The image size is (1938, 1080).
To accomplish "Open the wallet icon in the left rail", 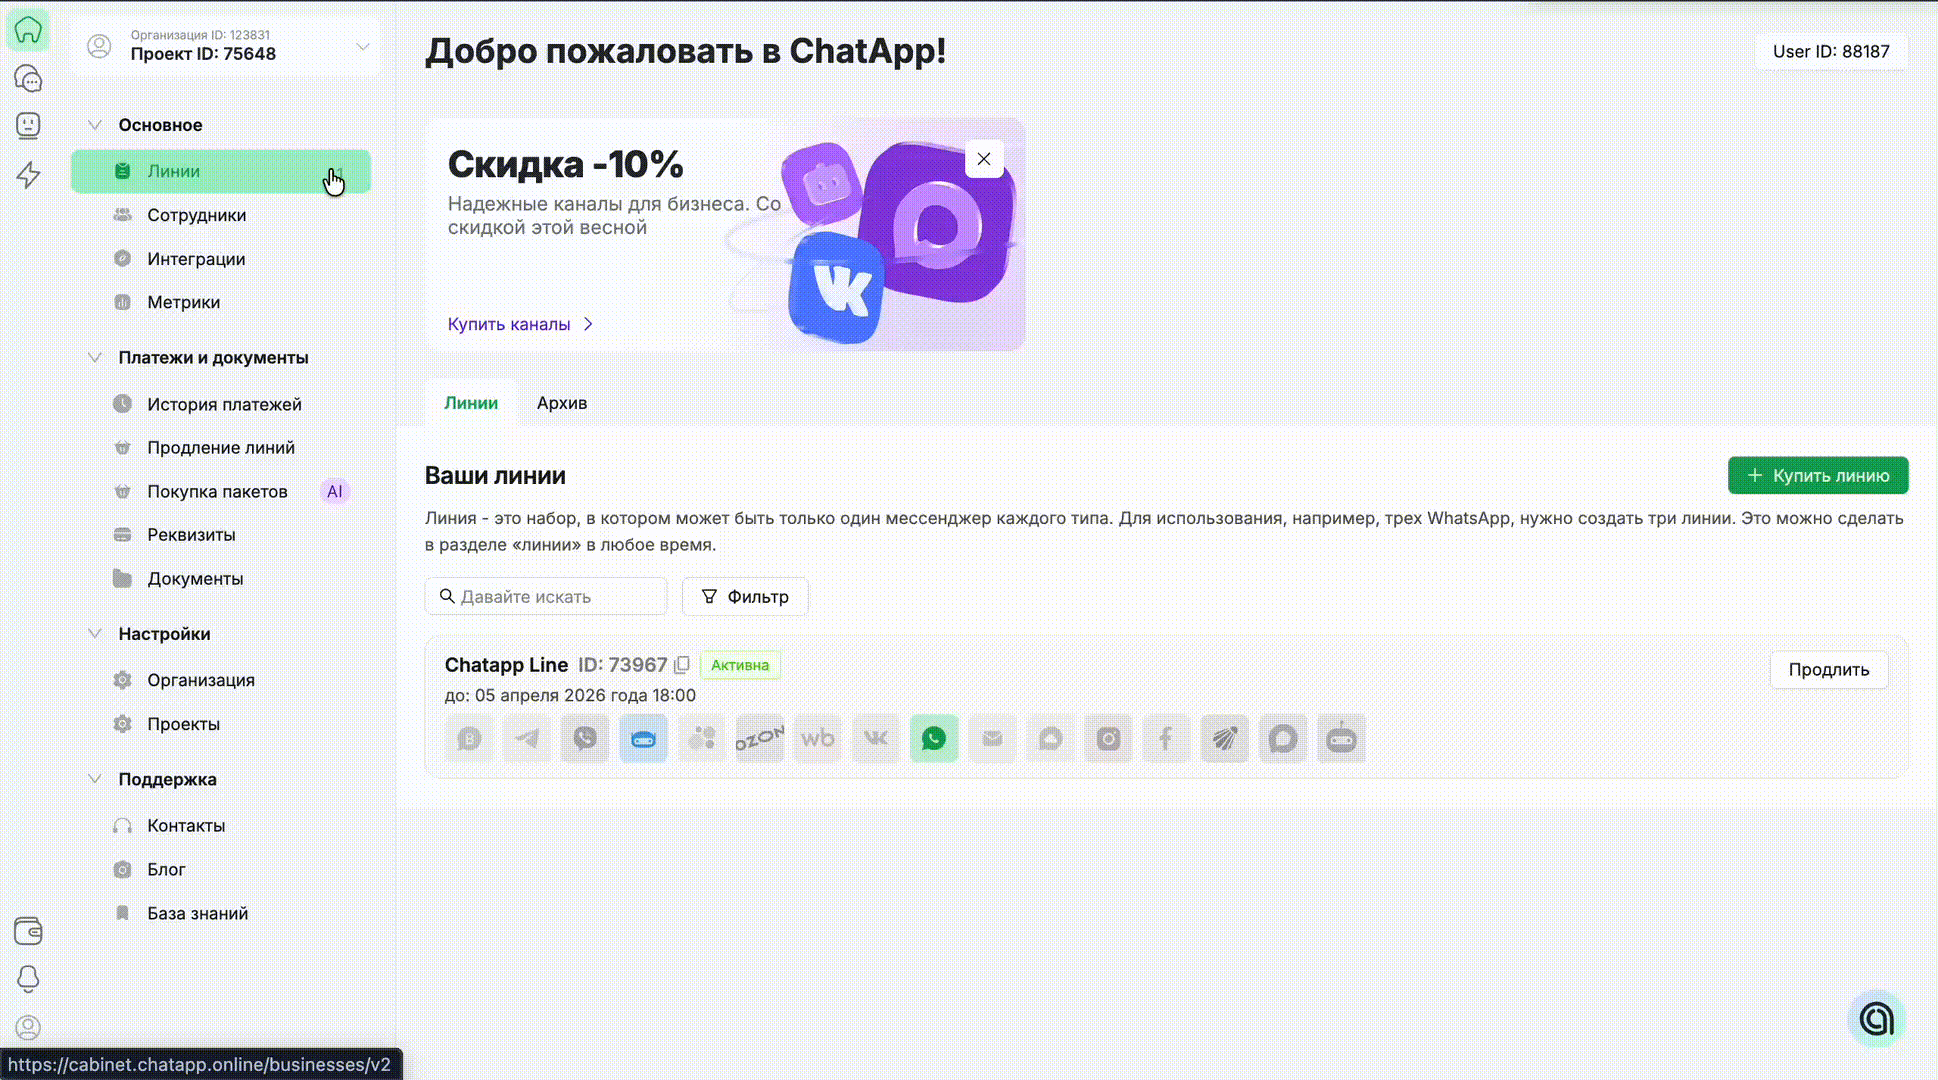I will coord(28,931).
